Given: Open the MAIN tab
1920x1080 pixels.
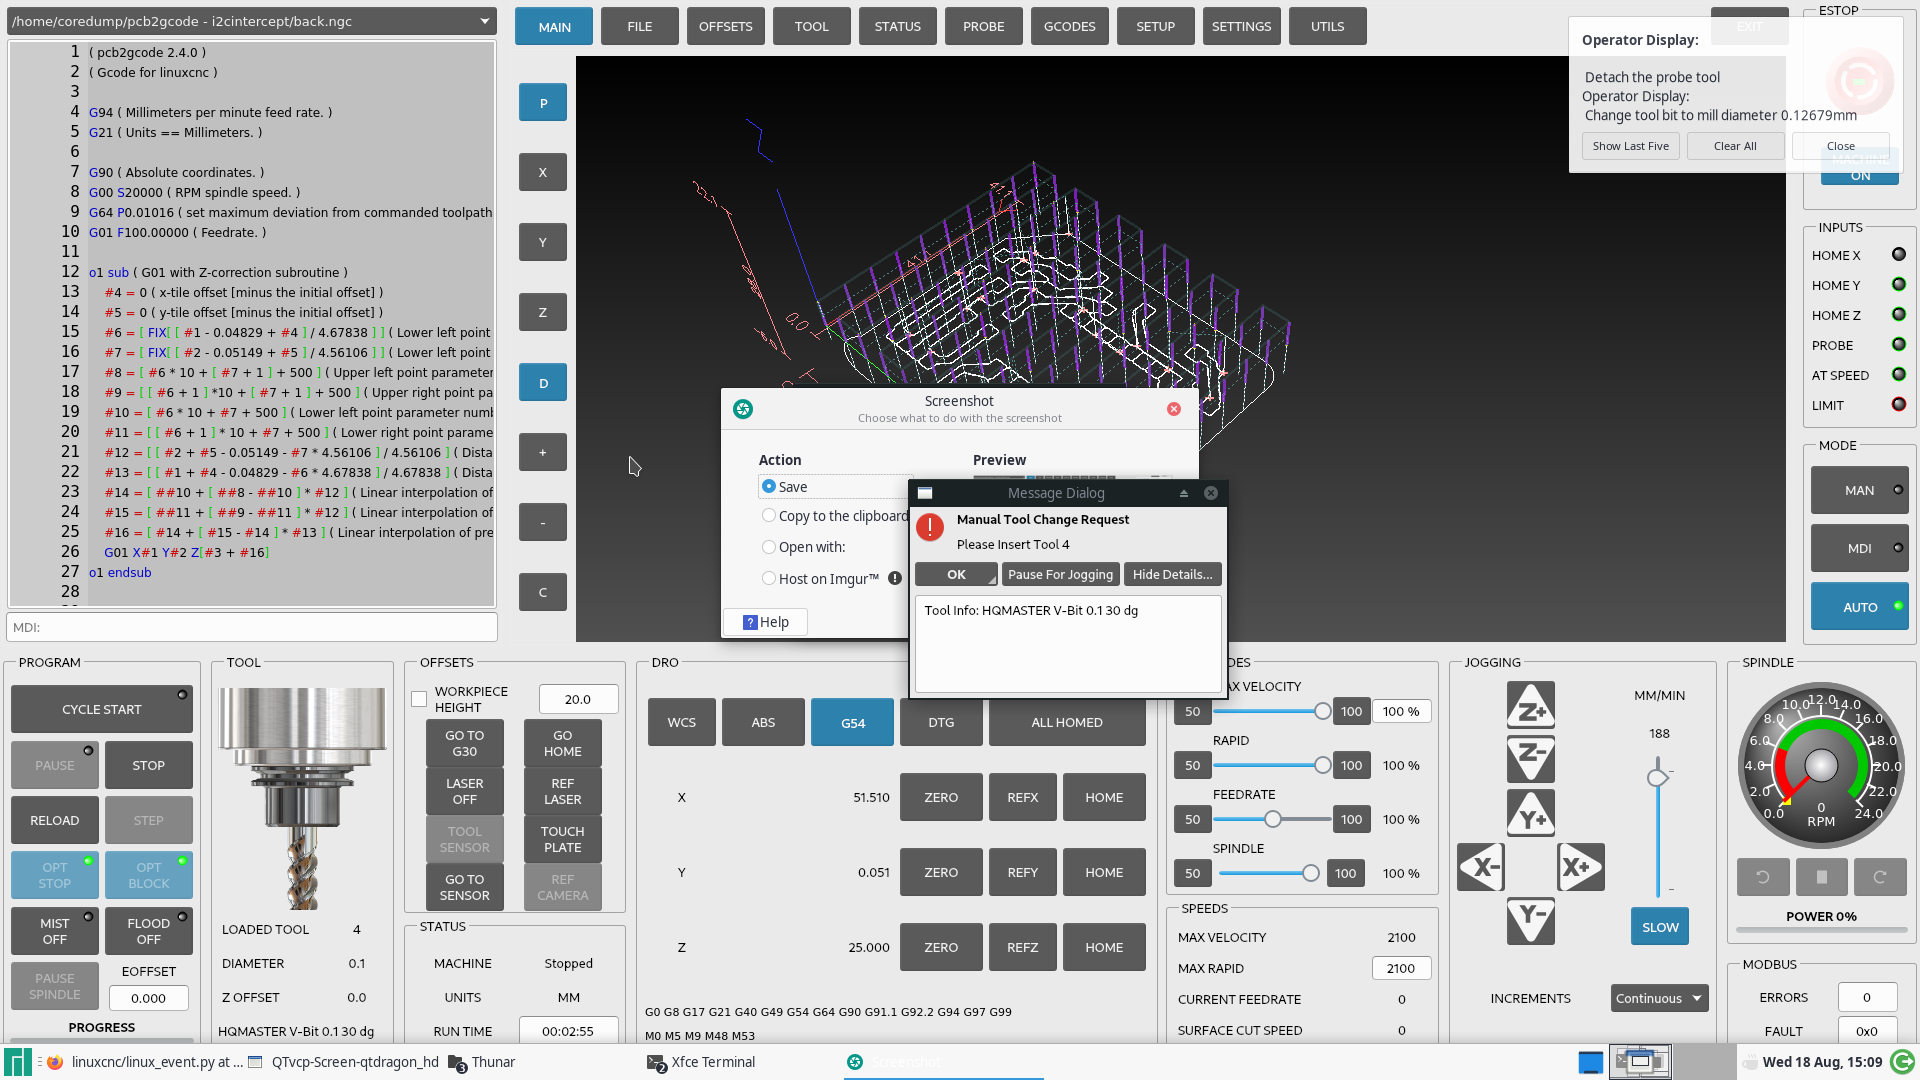Looking at the screenshot, I should tap(554, 26).
